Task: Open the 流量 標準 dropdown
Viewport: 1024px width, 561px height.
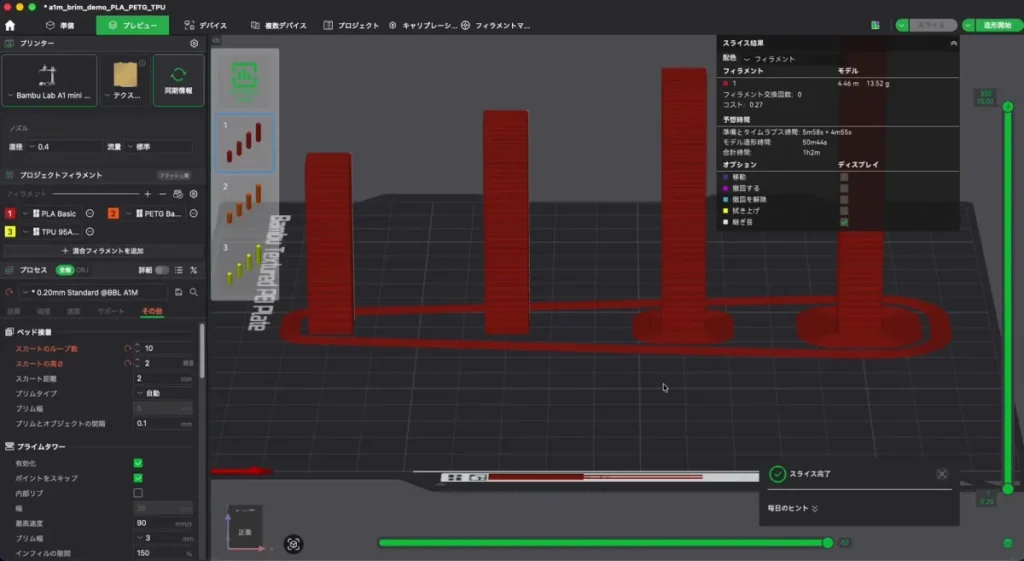Action: click(159, 147)
